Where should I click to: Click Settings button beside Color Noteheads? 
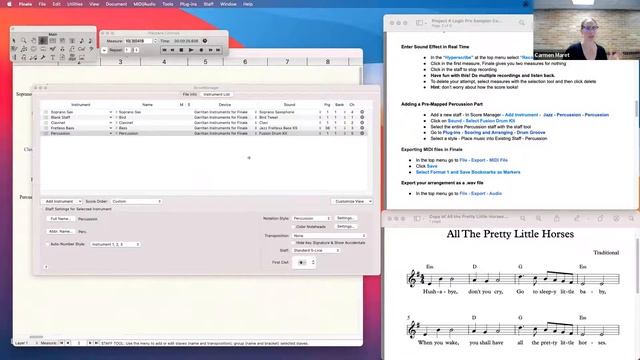346,226
